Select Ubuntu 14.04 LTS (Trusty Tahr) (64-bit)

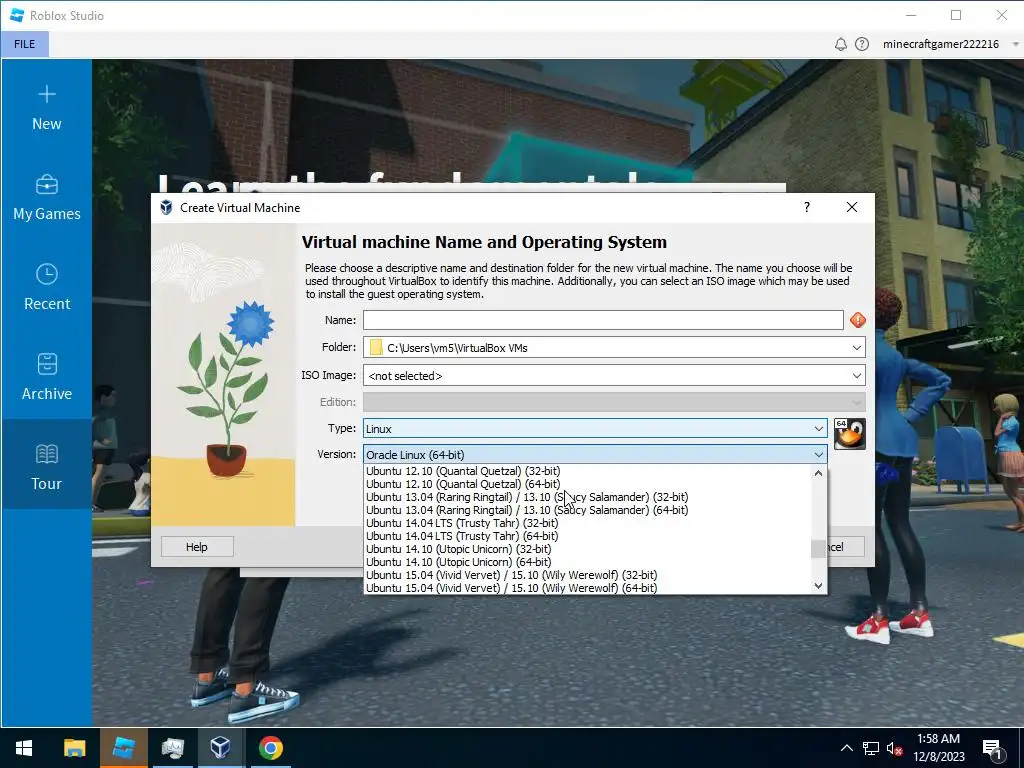[462, 536]
